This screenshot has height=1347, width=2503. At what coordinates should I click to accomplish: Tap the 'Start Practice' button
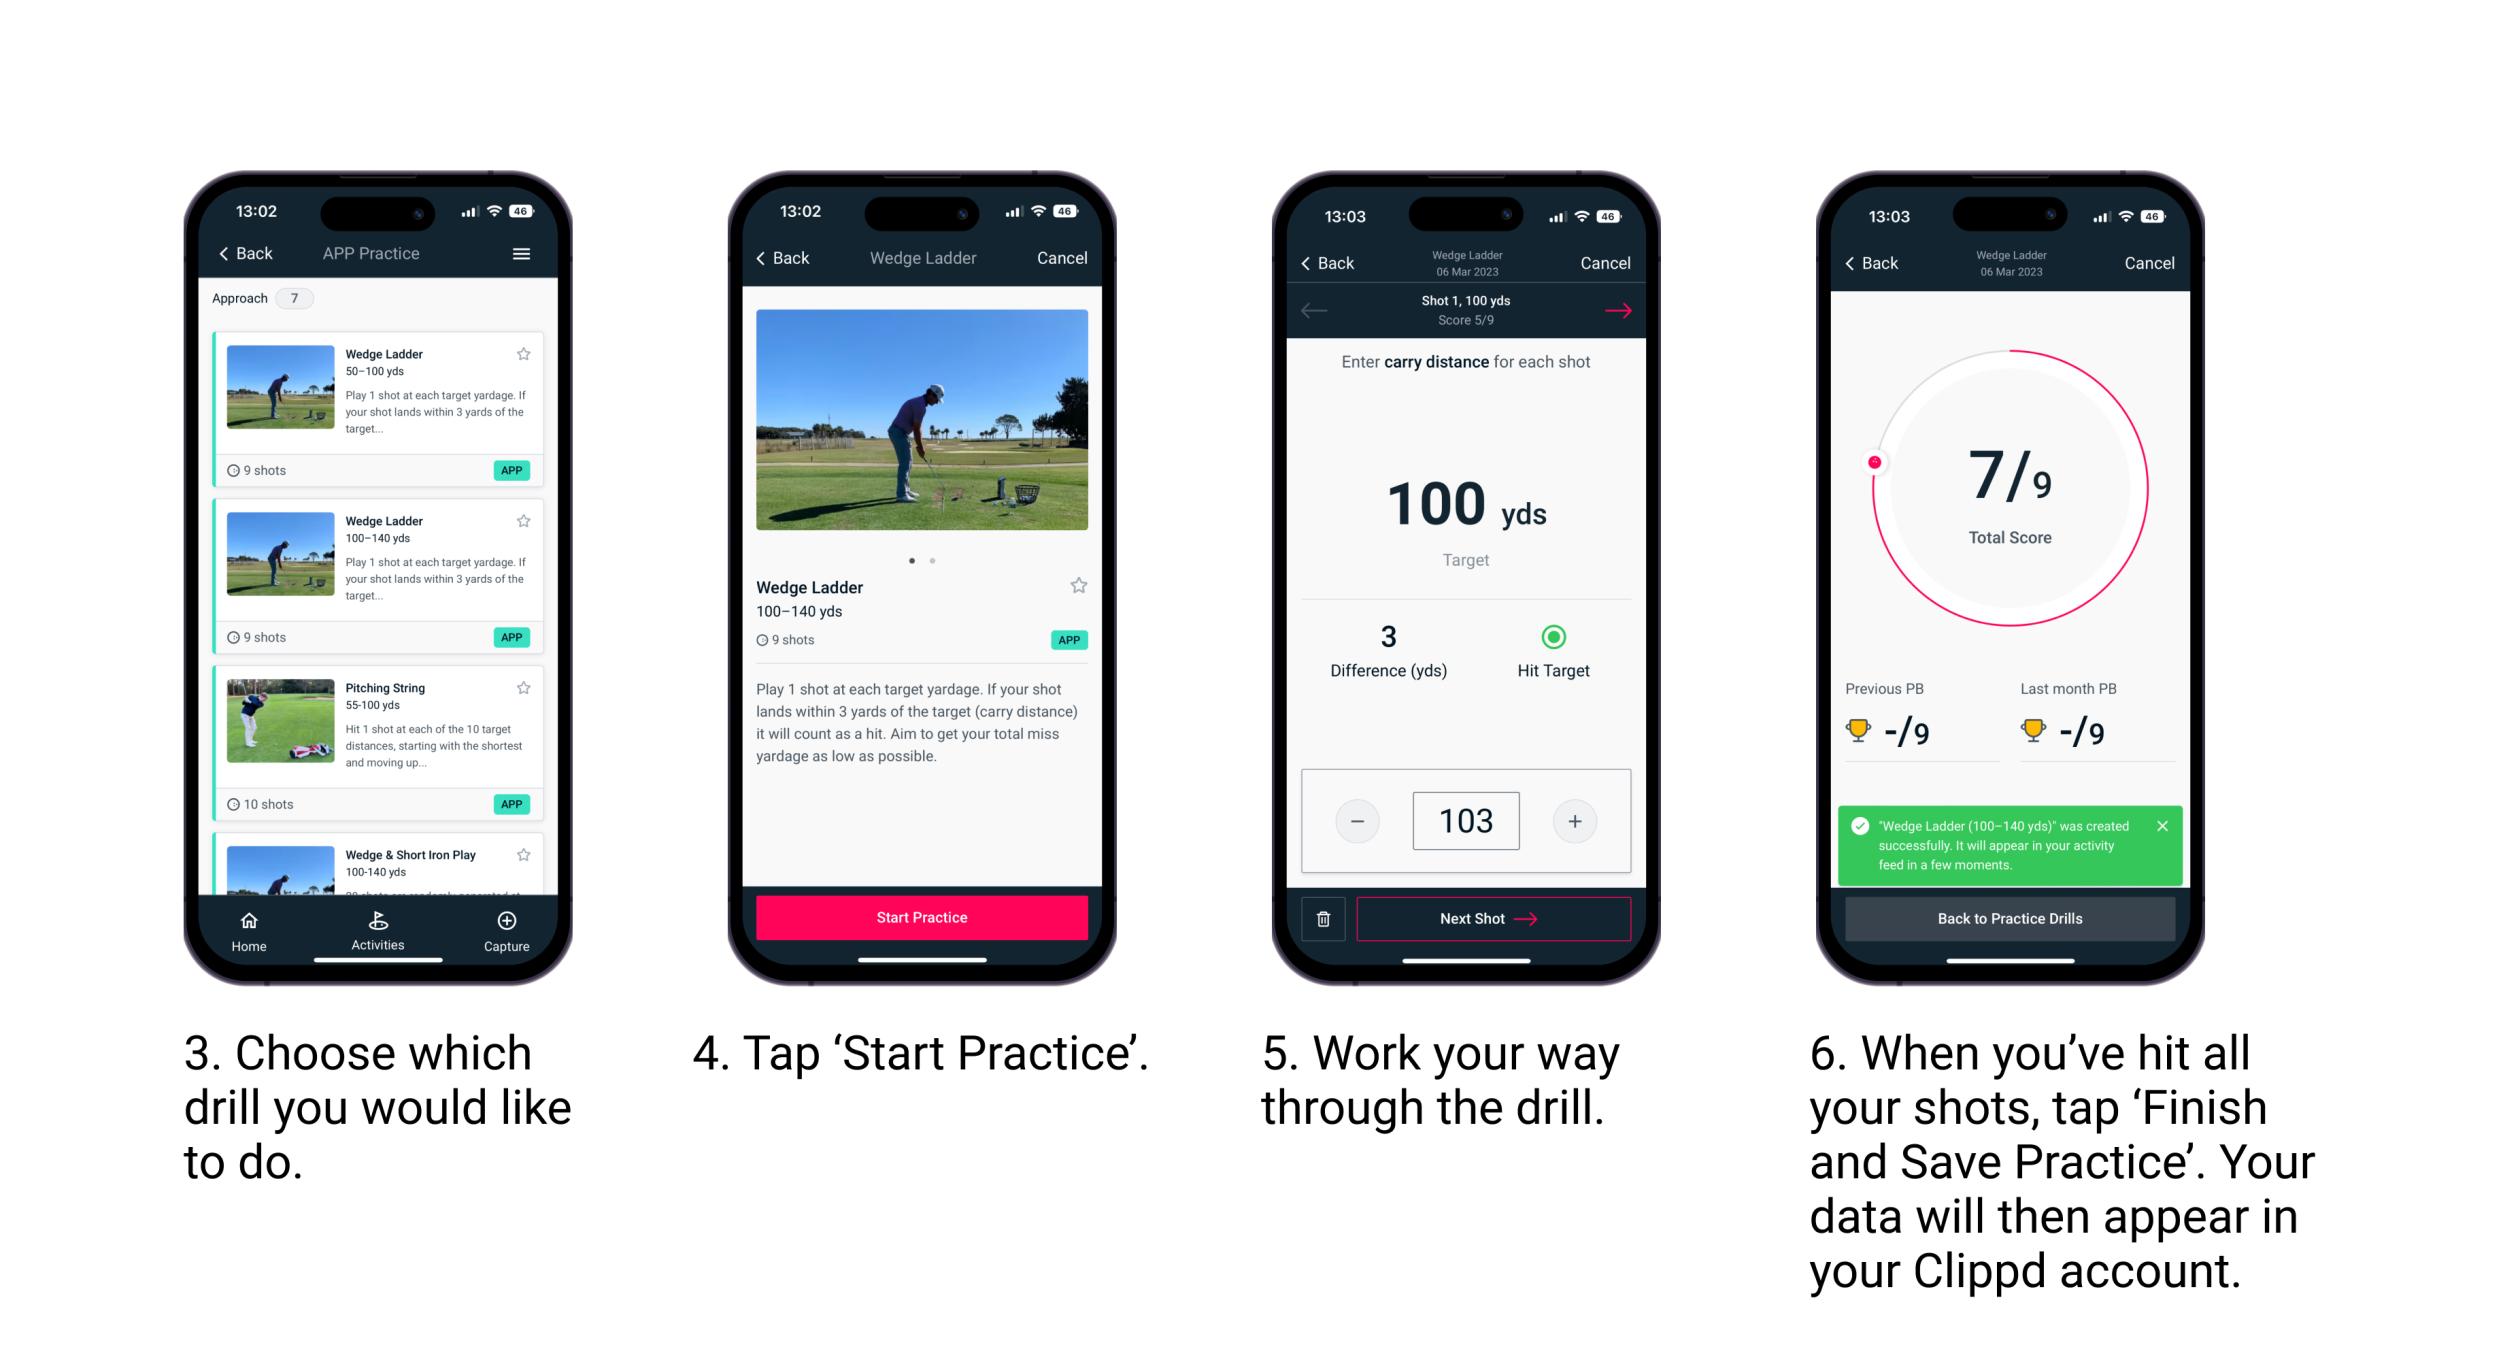tap(924, 917)
